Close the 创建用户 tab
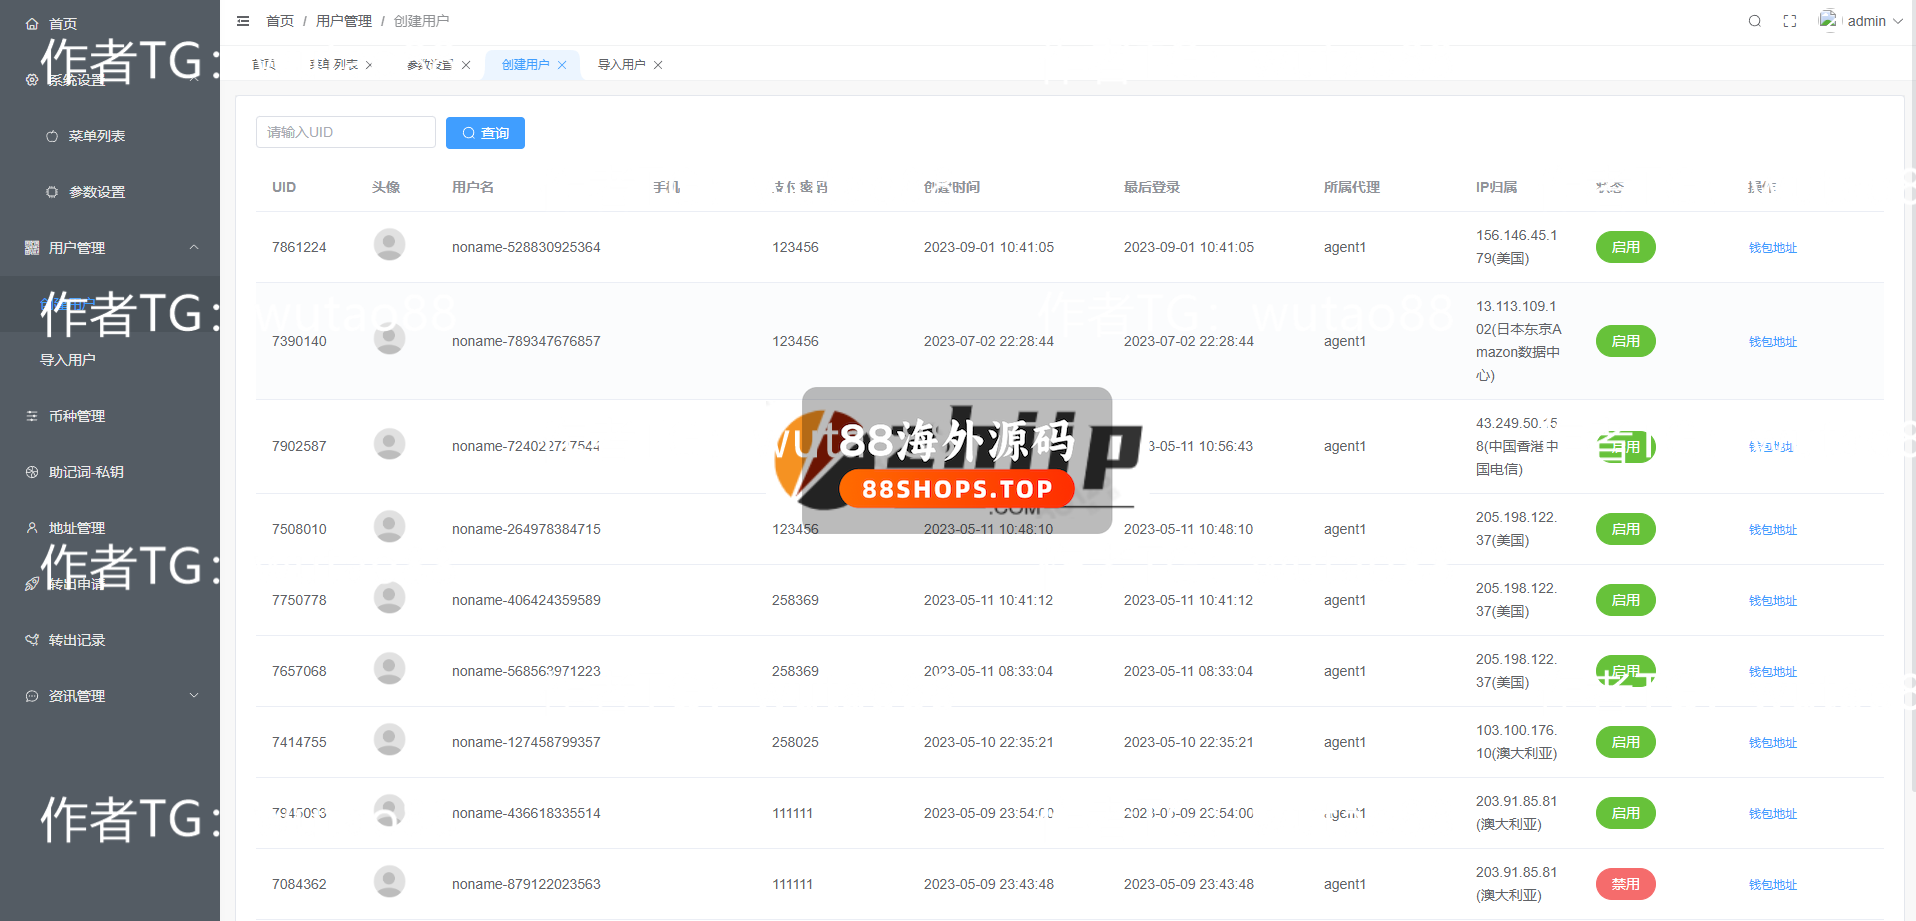The image size is (1916, 921). pos(562,65)
